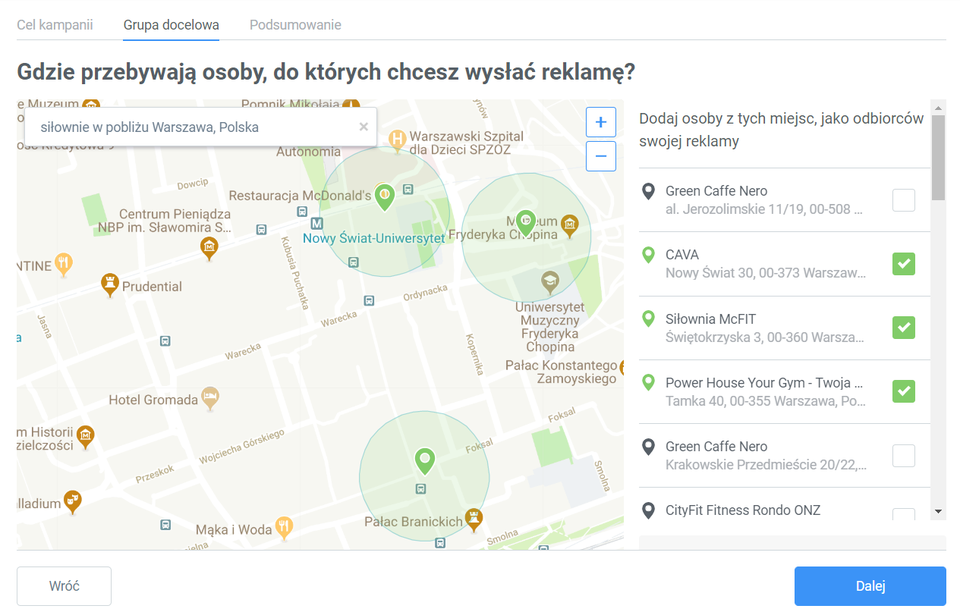Click location pin icon beside CAVA entry
Image resolution: width=960 pixels, height=612 pixels.
click(648, 255)
